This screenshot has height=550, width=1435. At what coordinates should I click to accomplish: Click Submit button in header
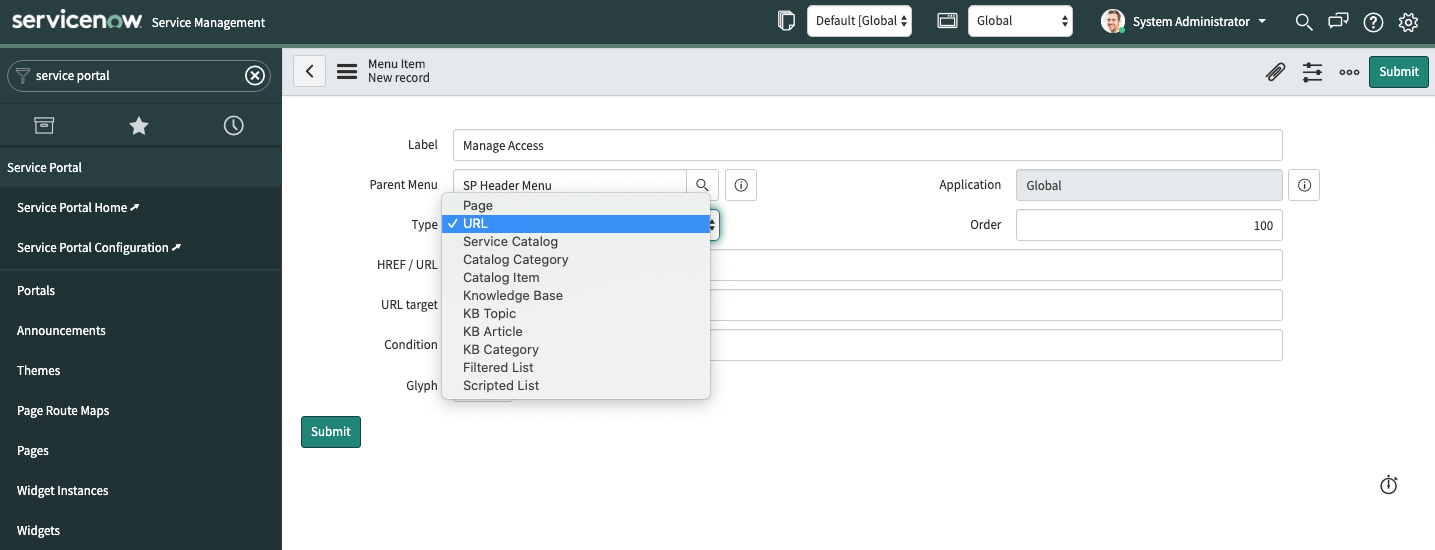coord(1398,71)
